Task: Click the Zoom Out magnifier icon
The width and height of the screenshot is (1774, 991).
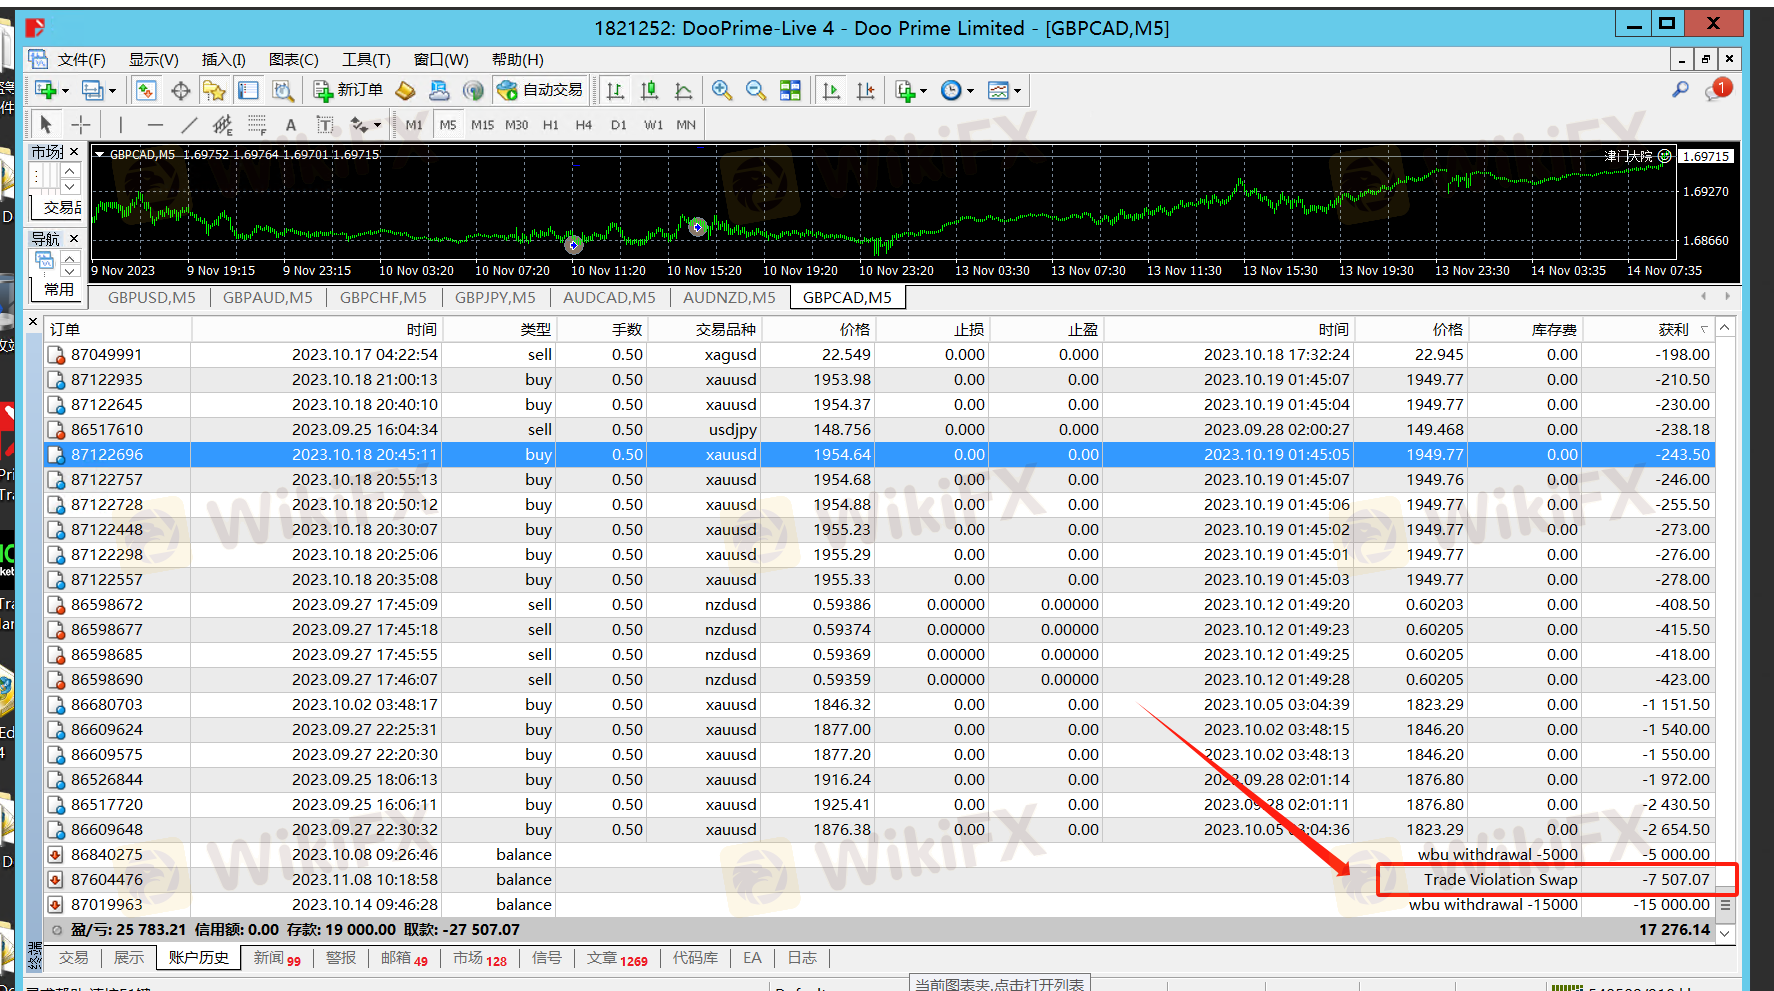Action: 756,91
